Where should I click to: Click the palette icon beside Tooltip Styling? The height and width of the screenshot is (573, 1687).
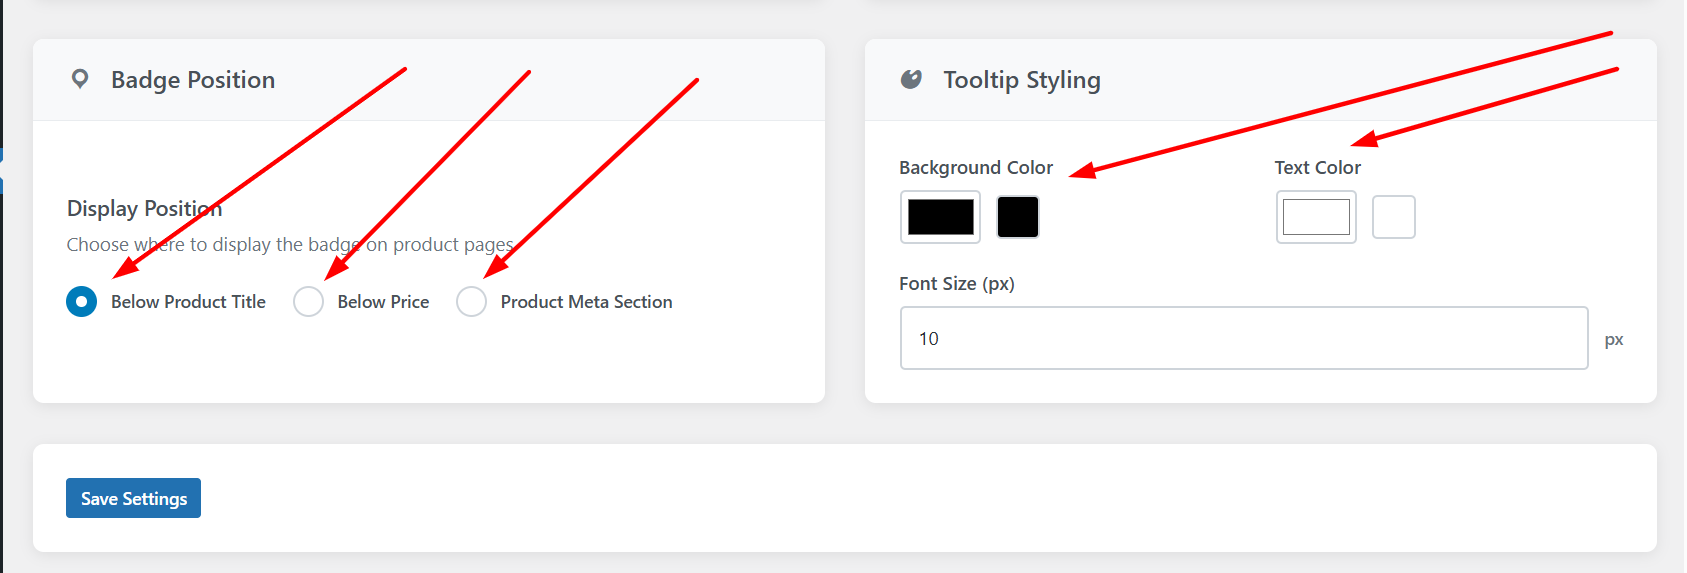pos(911,79)
